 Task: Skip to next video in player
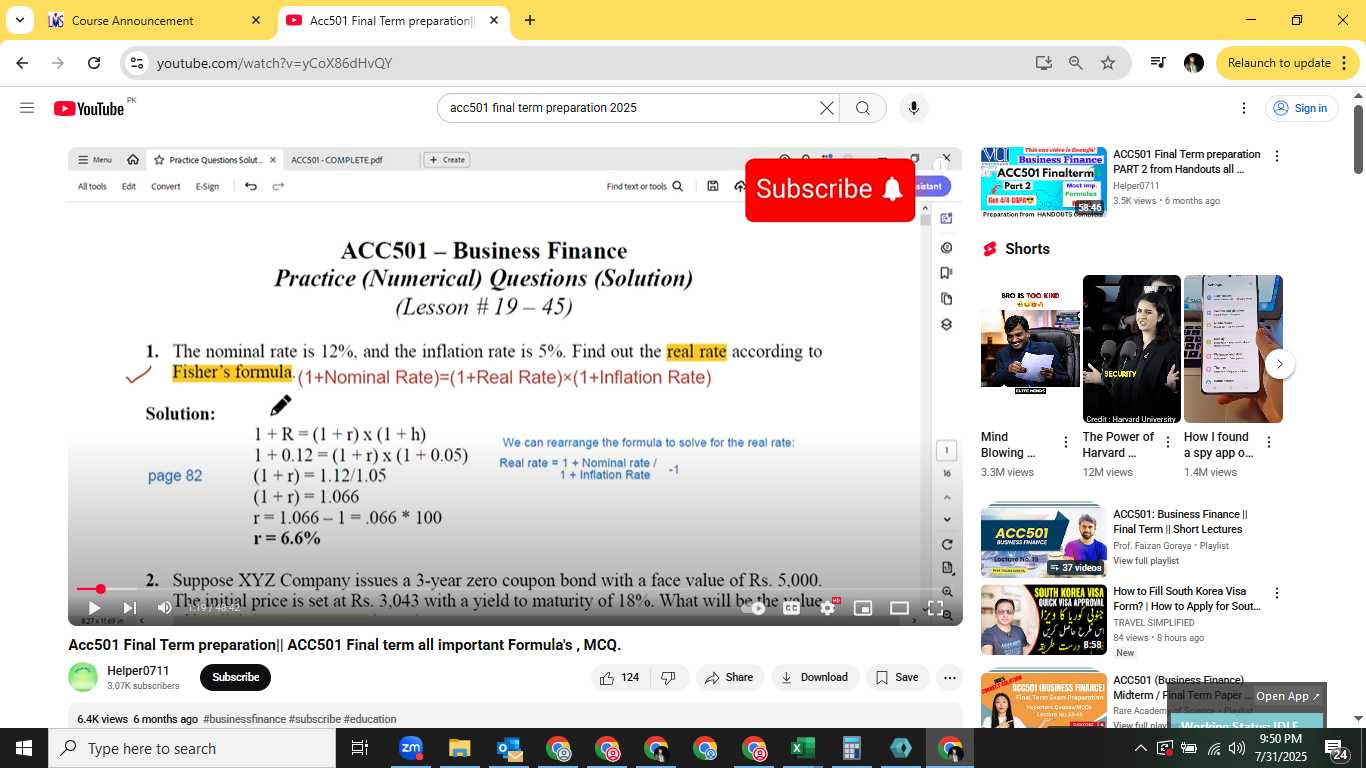(x=129, y=607)
